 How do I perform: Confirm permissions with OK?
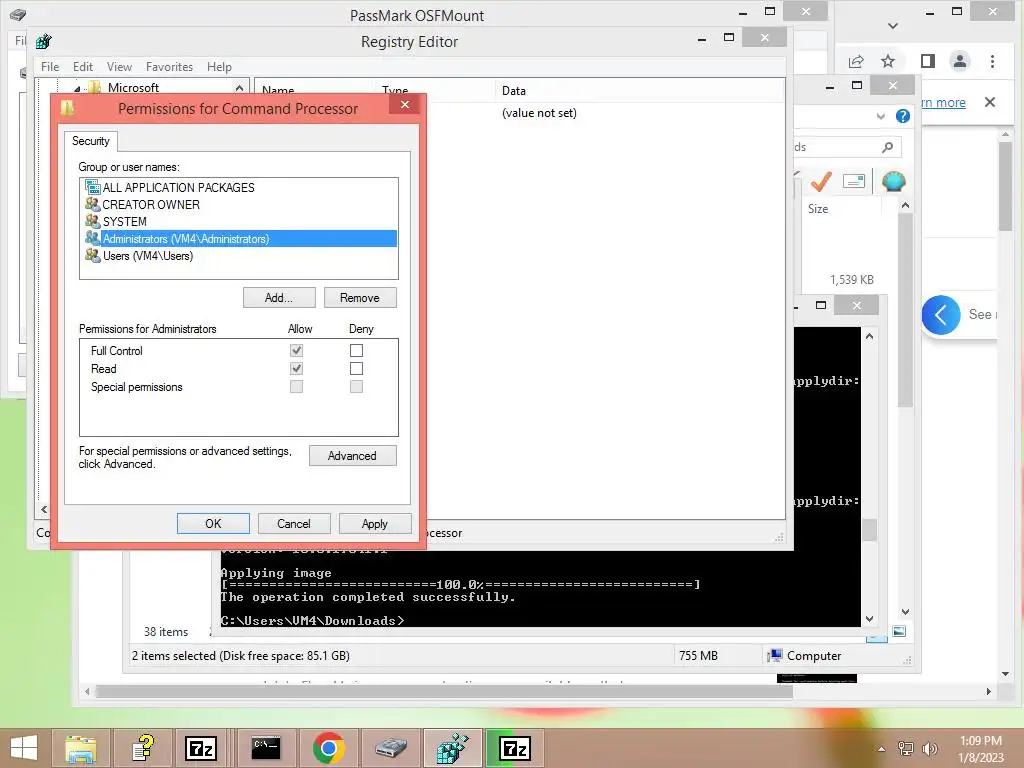point(213,524)
